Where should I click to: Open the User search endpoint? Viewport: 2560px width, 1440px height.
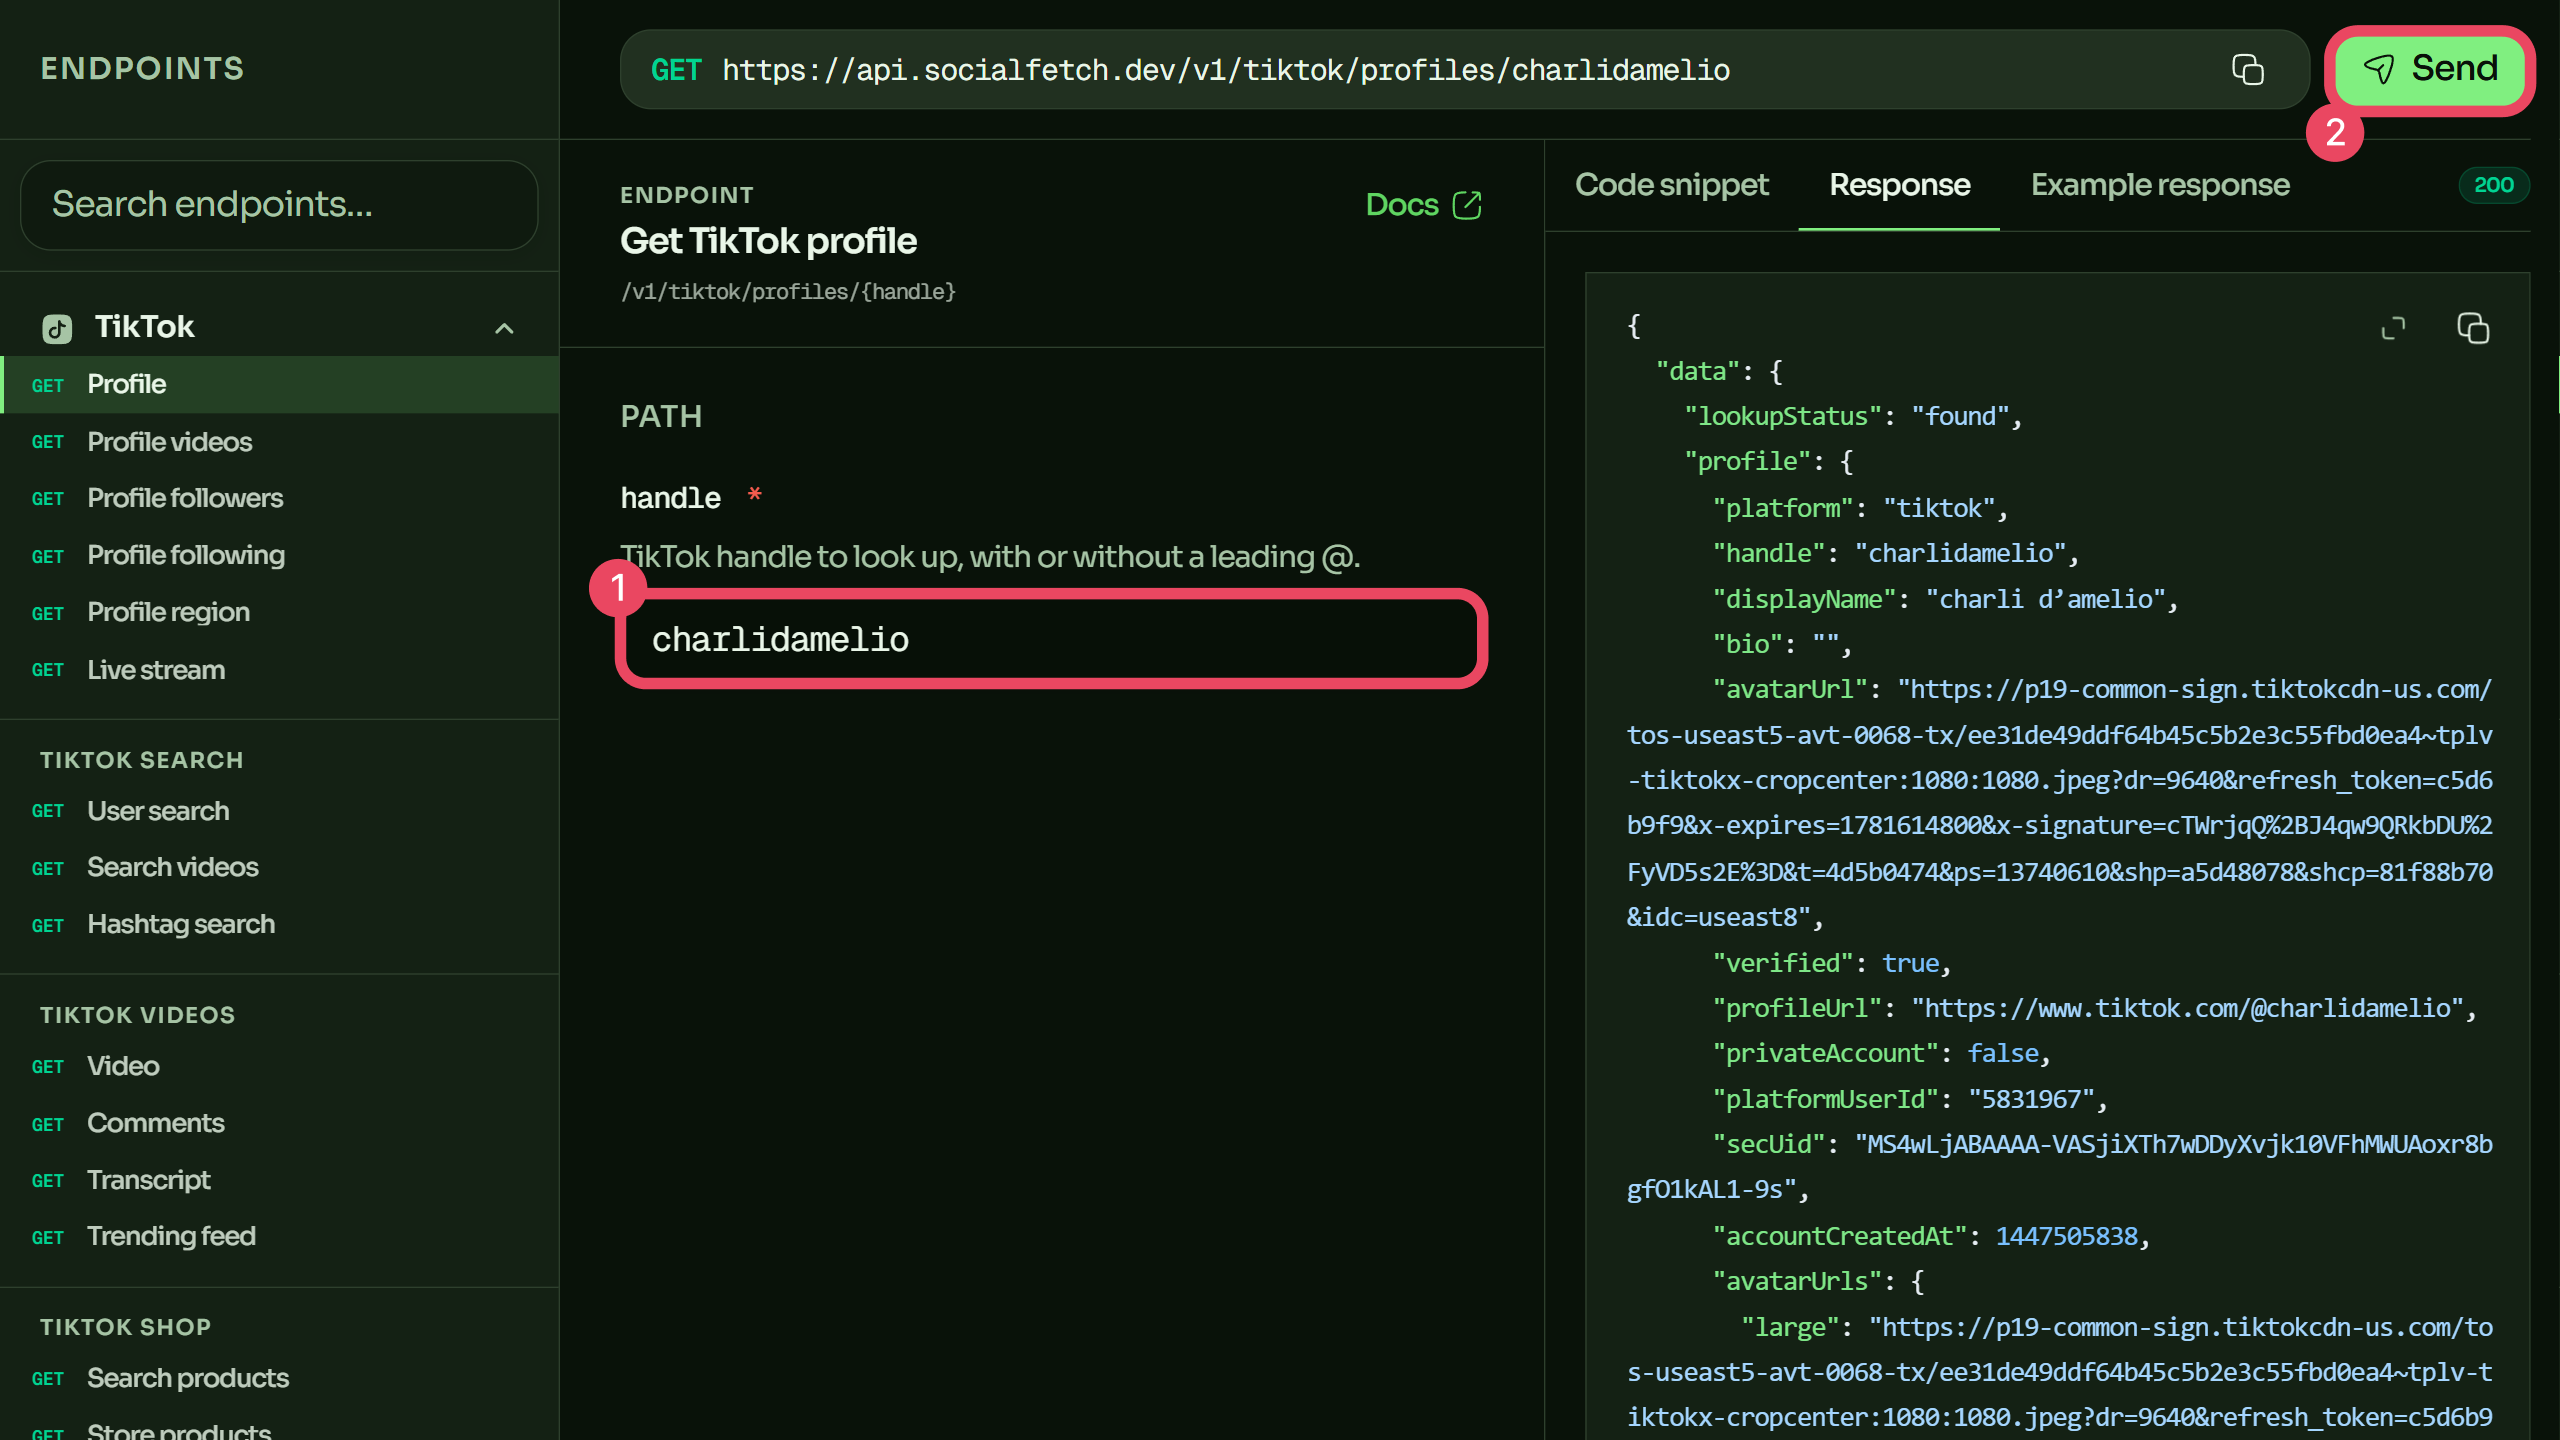point(279,811)
